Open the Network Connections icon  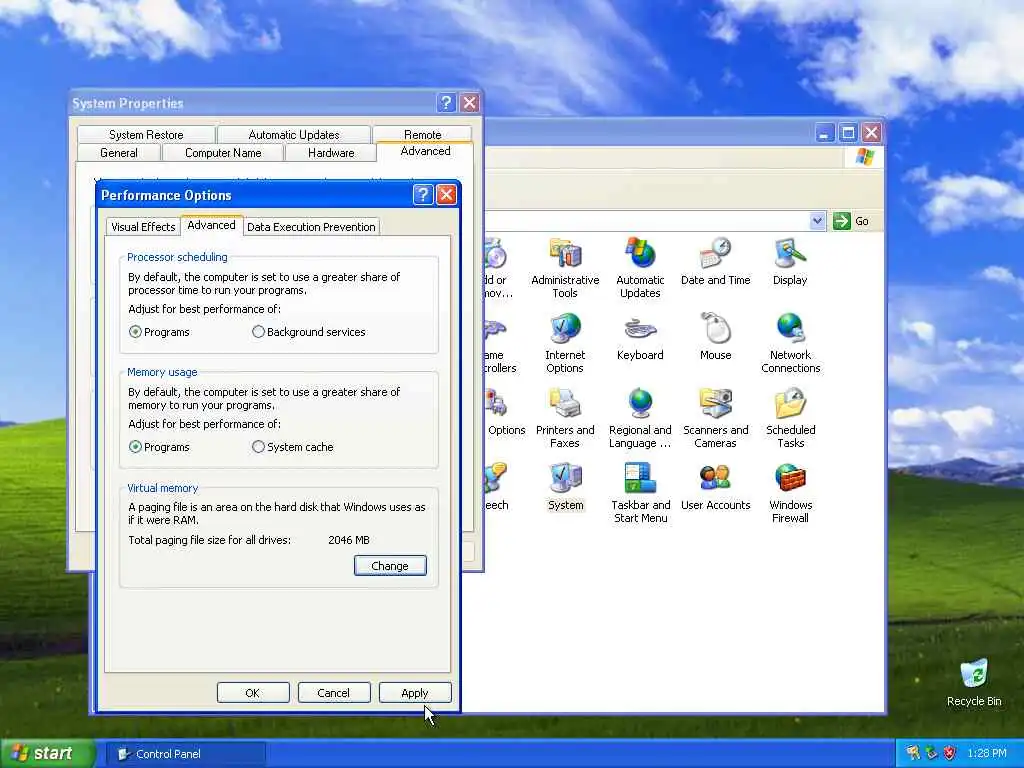(x=790, y=344)
